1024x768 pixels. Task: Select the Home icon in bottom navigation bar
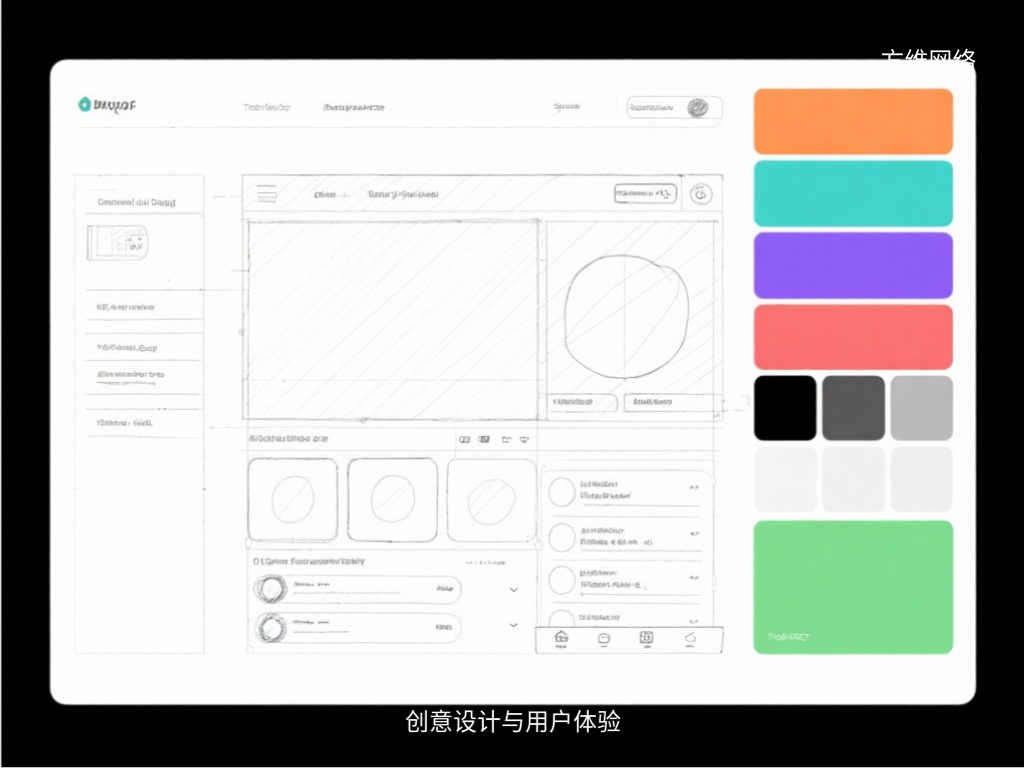tap(560, 638)
